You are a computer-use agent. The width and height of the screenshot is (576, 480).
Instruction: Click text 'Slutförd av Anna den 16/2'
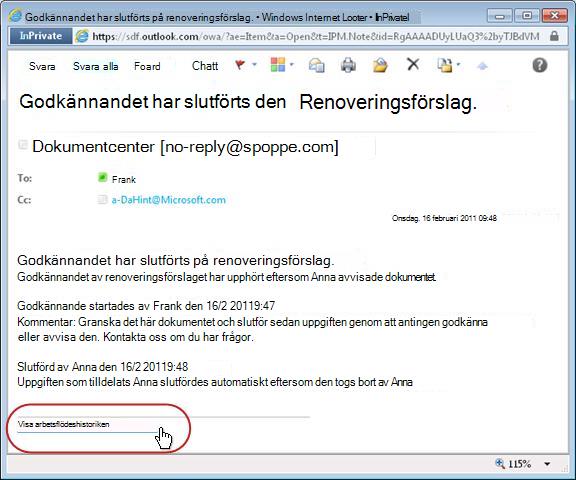tap(79, 367)
